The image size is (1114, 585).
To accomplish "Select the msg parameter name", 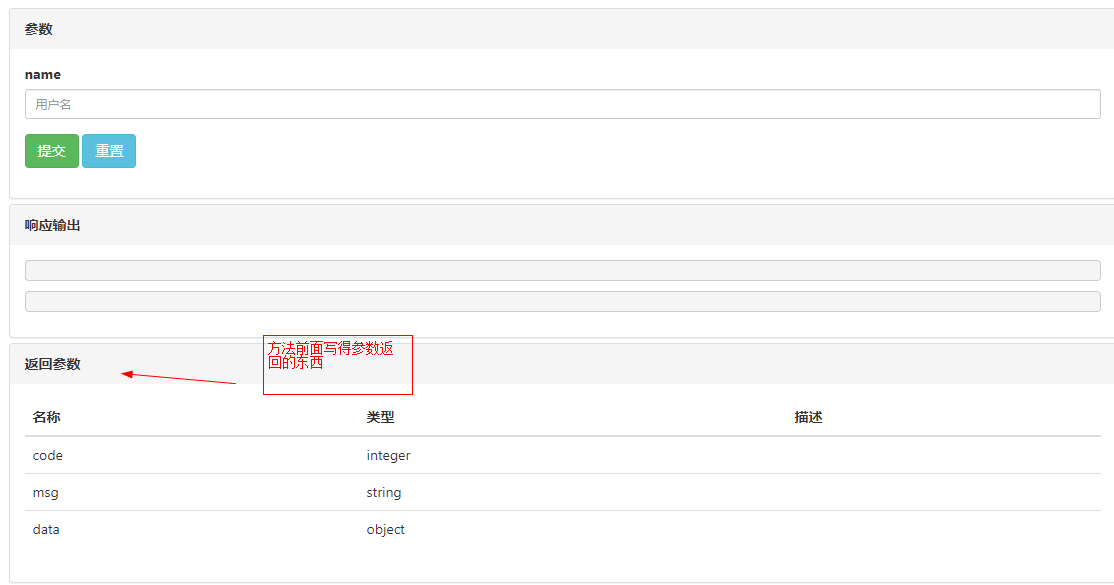I will pyautogui.click(x=45, y=492).
